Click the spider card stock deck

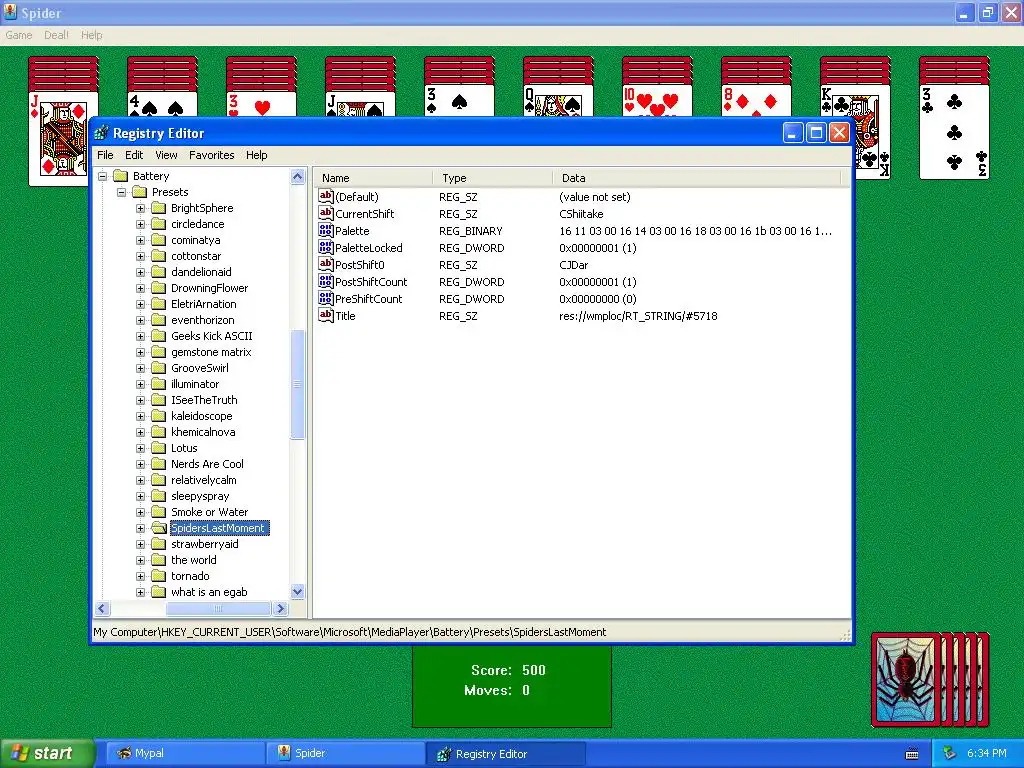click(930, 679)
